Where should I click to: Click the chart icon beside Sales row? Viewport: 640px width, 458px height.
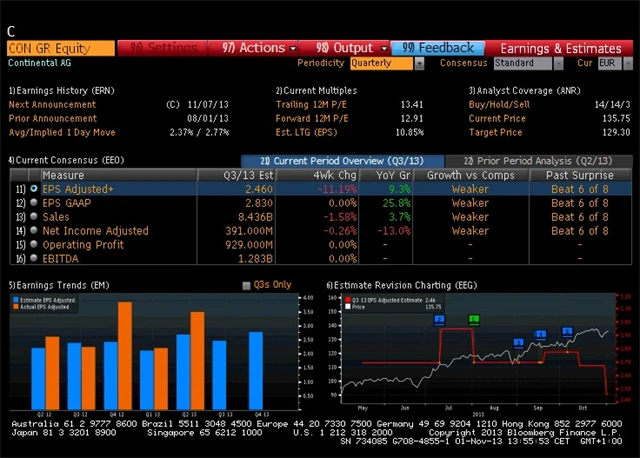pyautogui.click(x=34, y=216)
